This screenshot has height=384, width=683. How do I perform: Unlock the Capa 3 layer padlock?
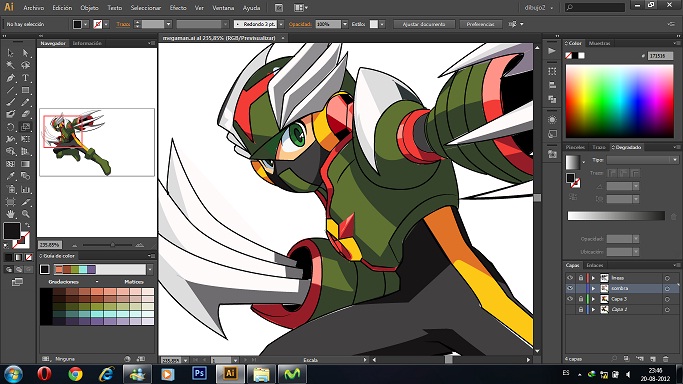[581, 299]
